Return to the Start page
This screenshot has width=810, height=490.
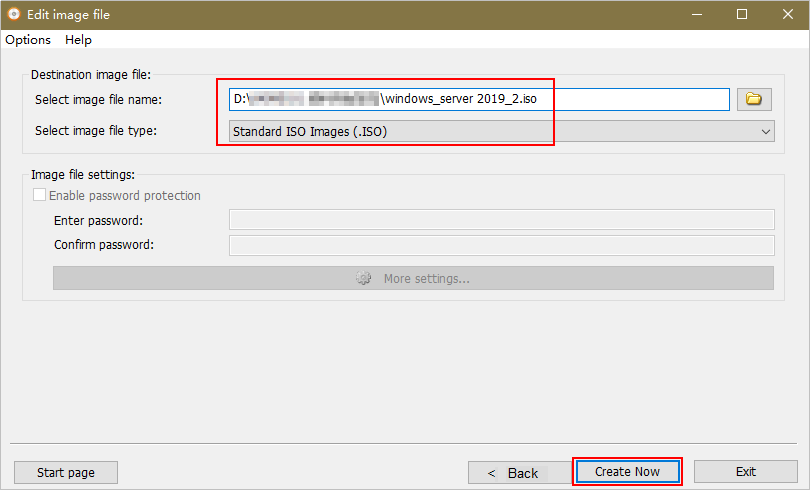click(65, 472)
